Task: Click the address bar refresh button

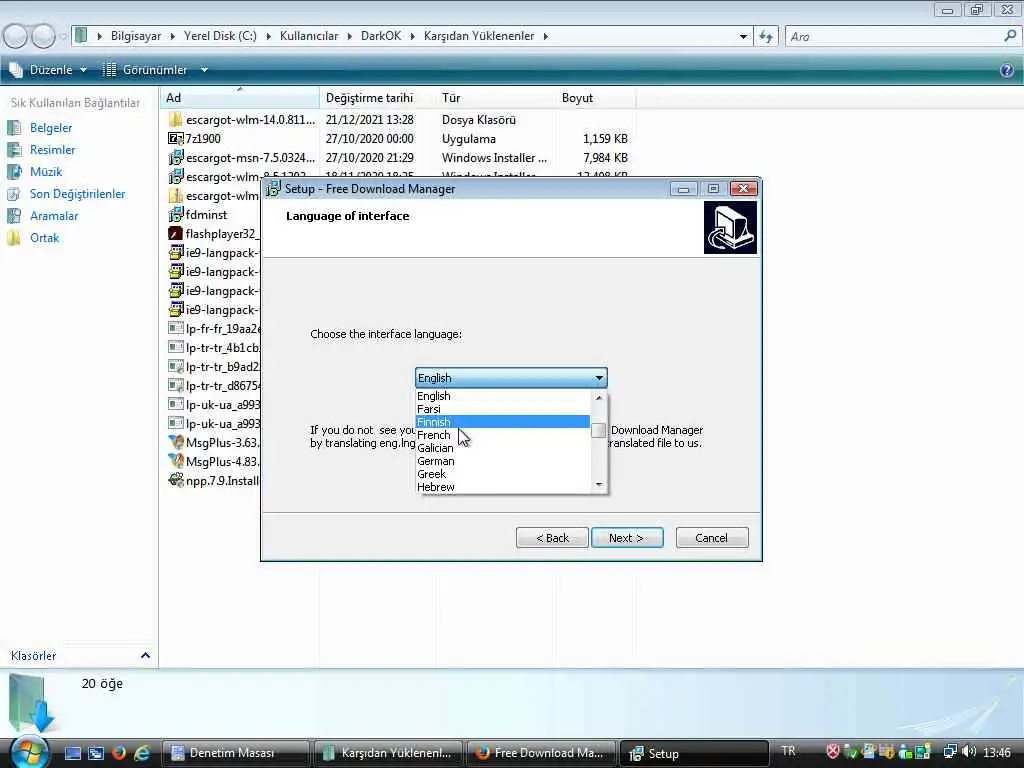Action: coord(766,37)
